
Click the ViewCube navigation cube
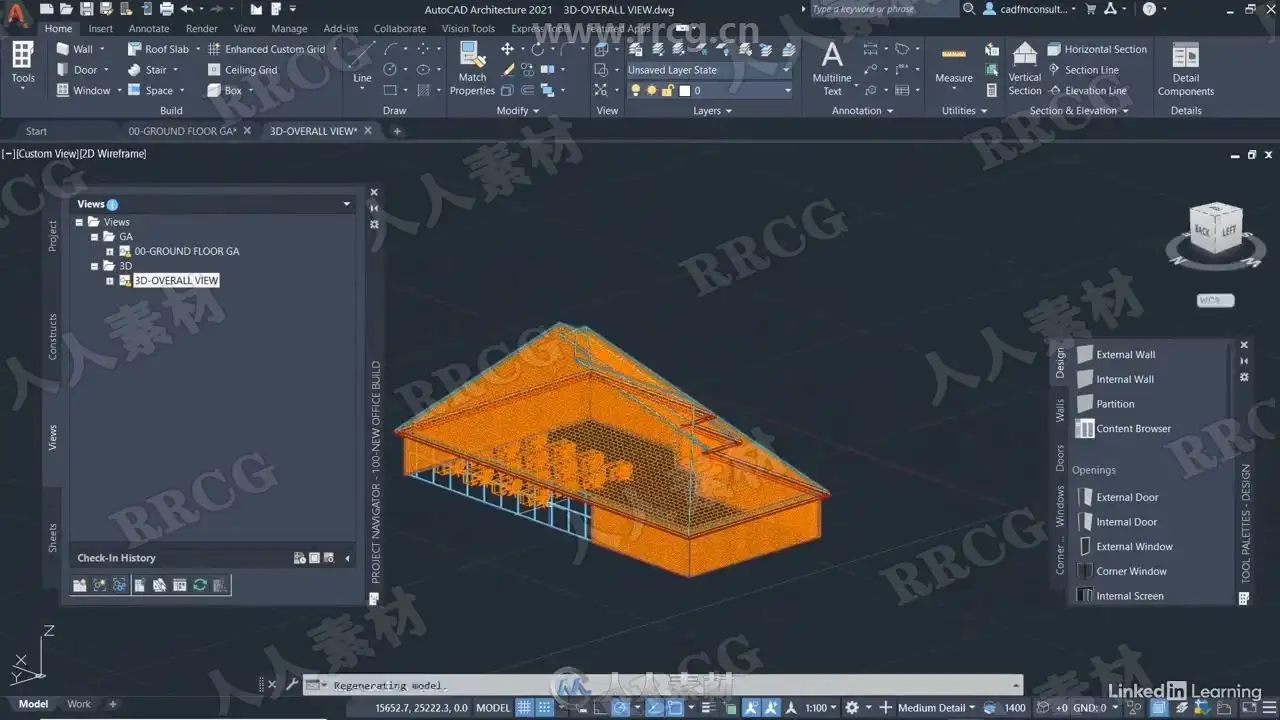pos(1215,230)
